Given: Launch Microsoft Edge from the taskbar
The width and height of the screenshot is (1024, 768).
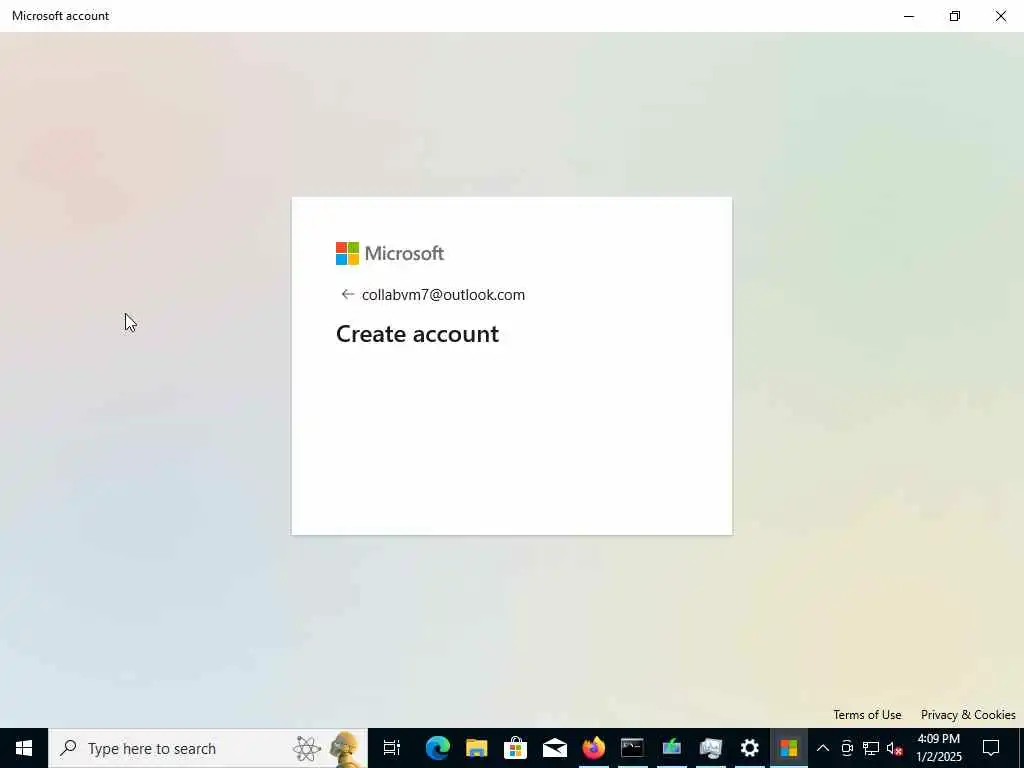Looking at the screenshot, I should [438, 748].
